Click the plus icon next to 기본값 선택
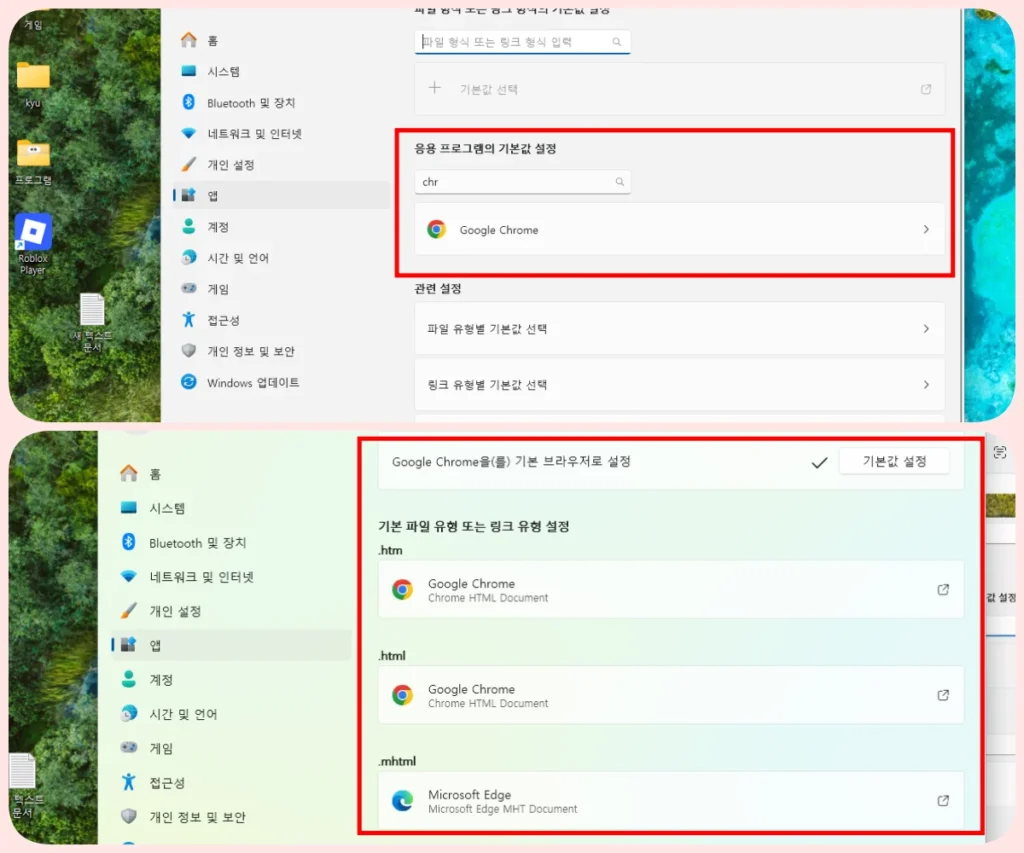Image resolution: width=1024 pixels, height=853 pixels. point(435,88)
